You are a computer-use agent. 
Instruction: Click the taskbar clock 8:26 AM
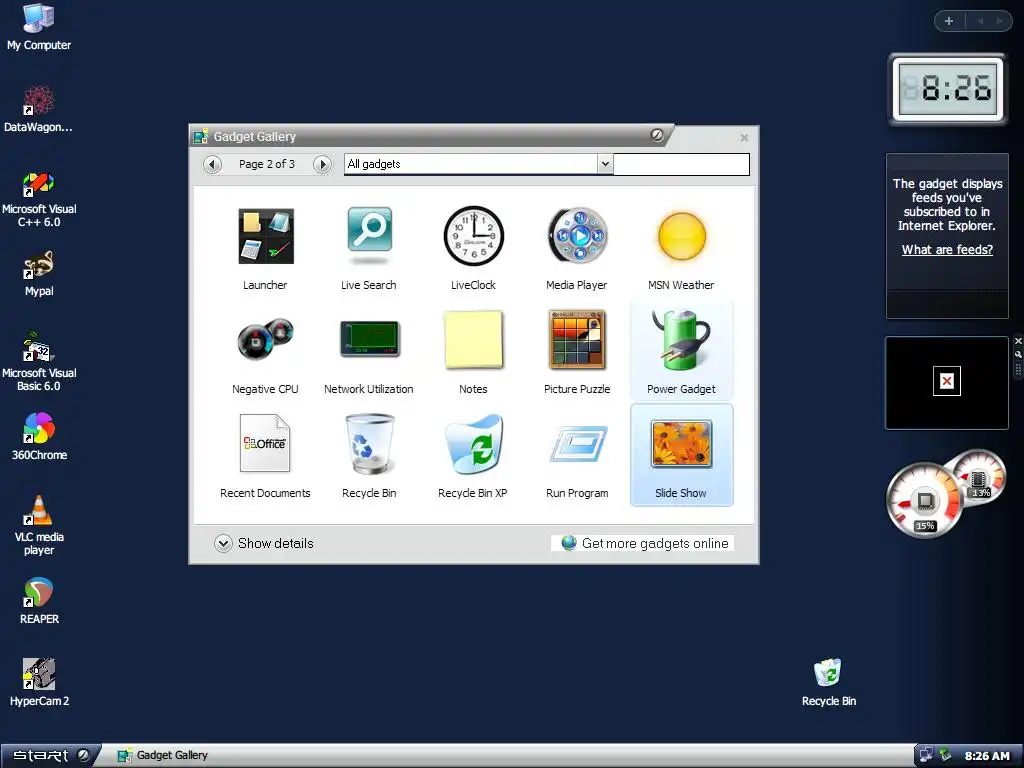coord(987,756)
